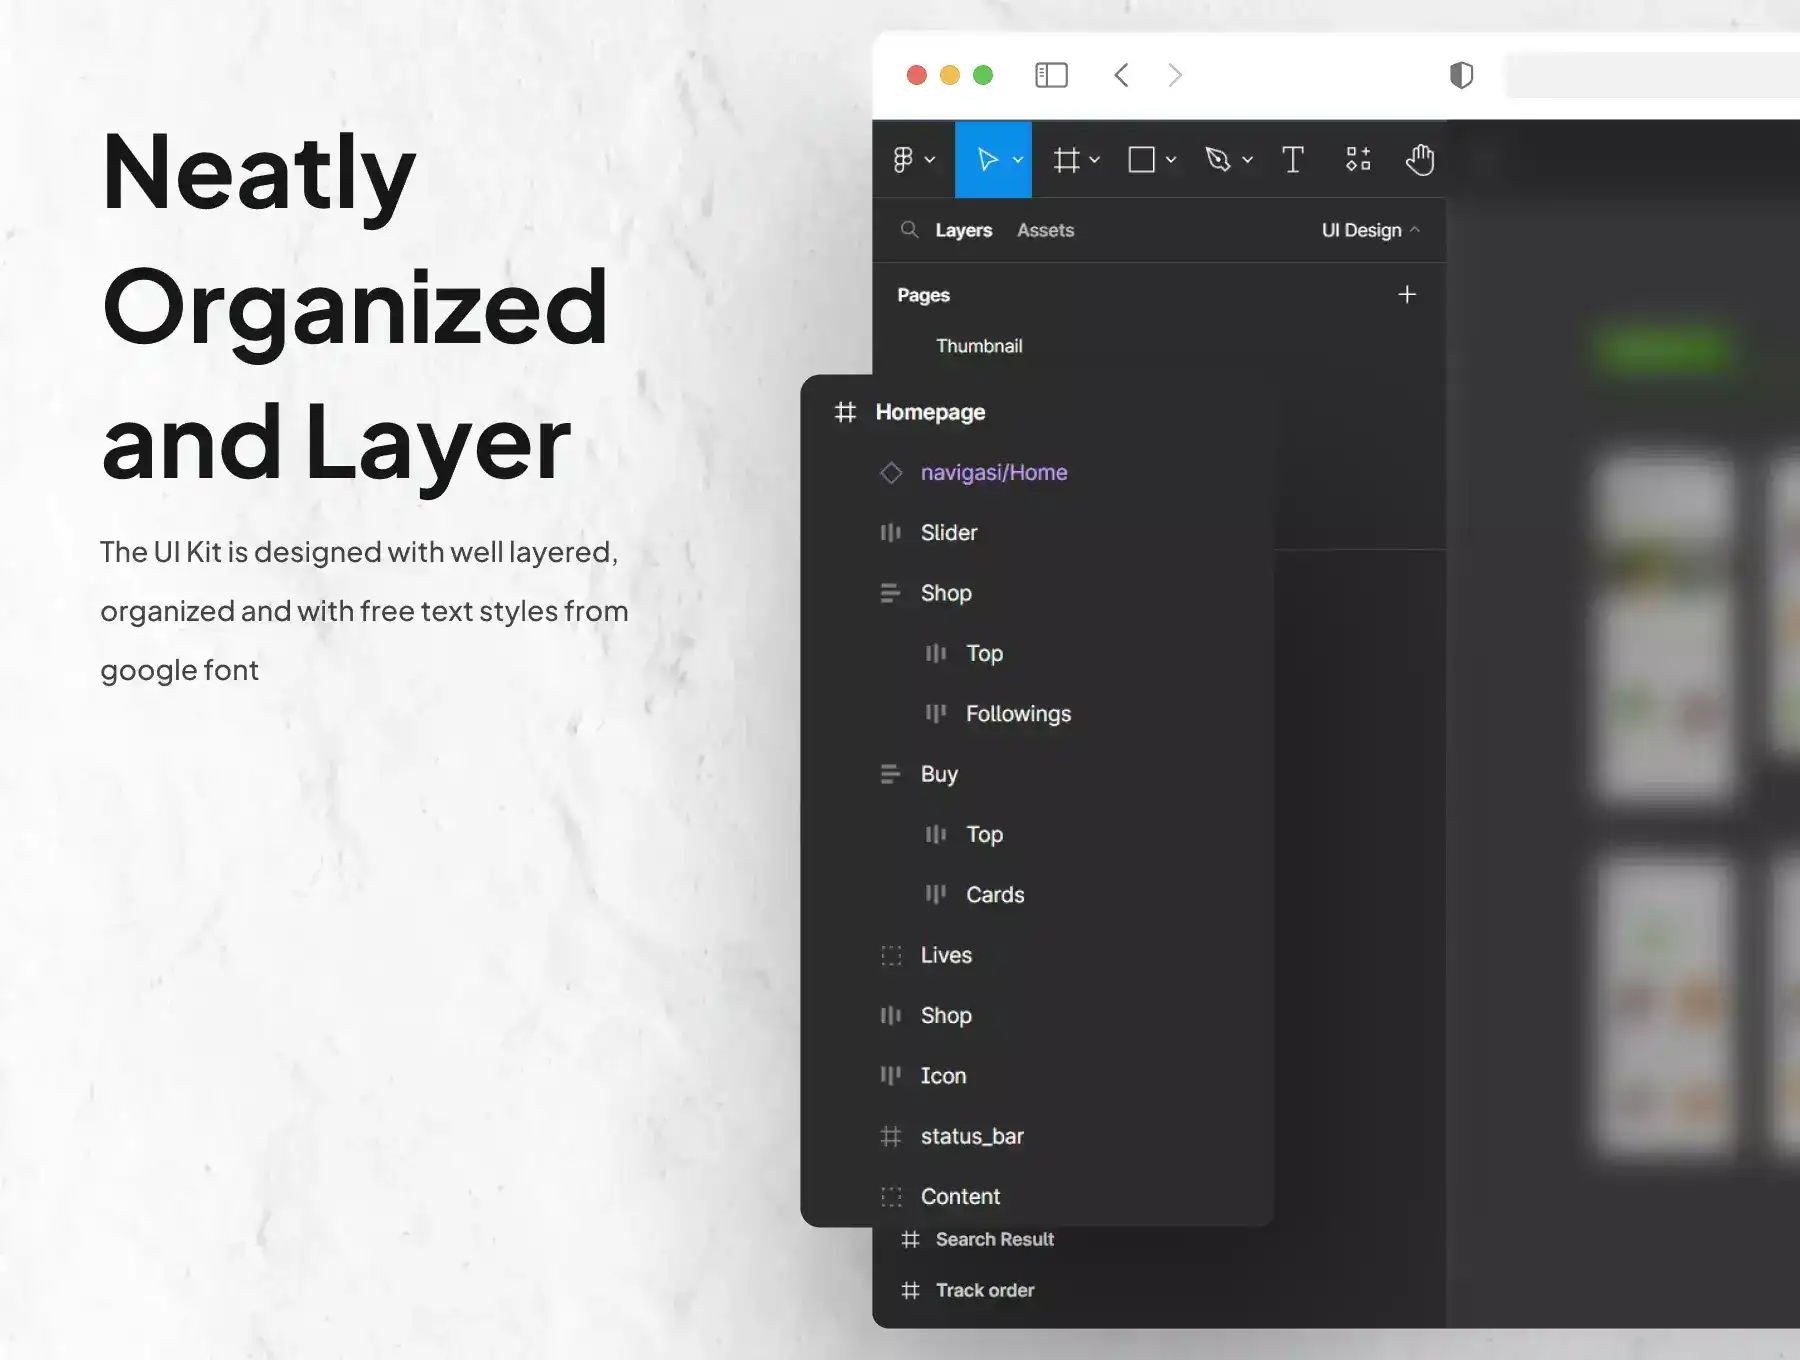The width and height of the screenshot is (1800, 1360).
Task: Select the Move tool arrow
Action: coord(986,160)
